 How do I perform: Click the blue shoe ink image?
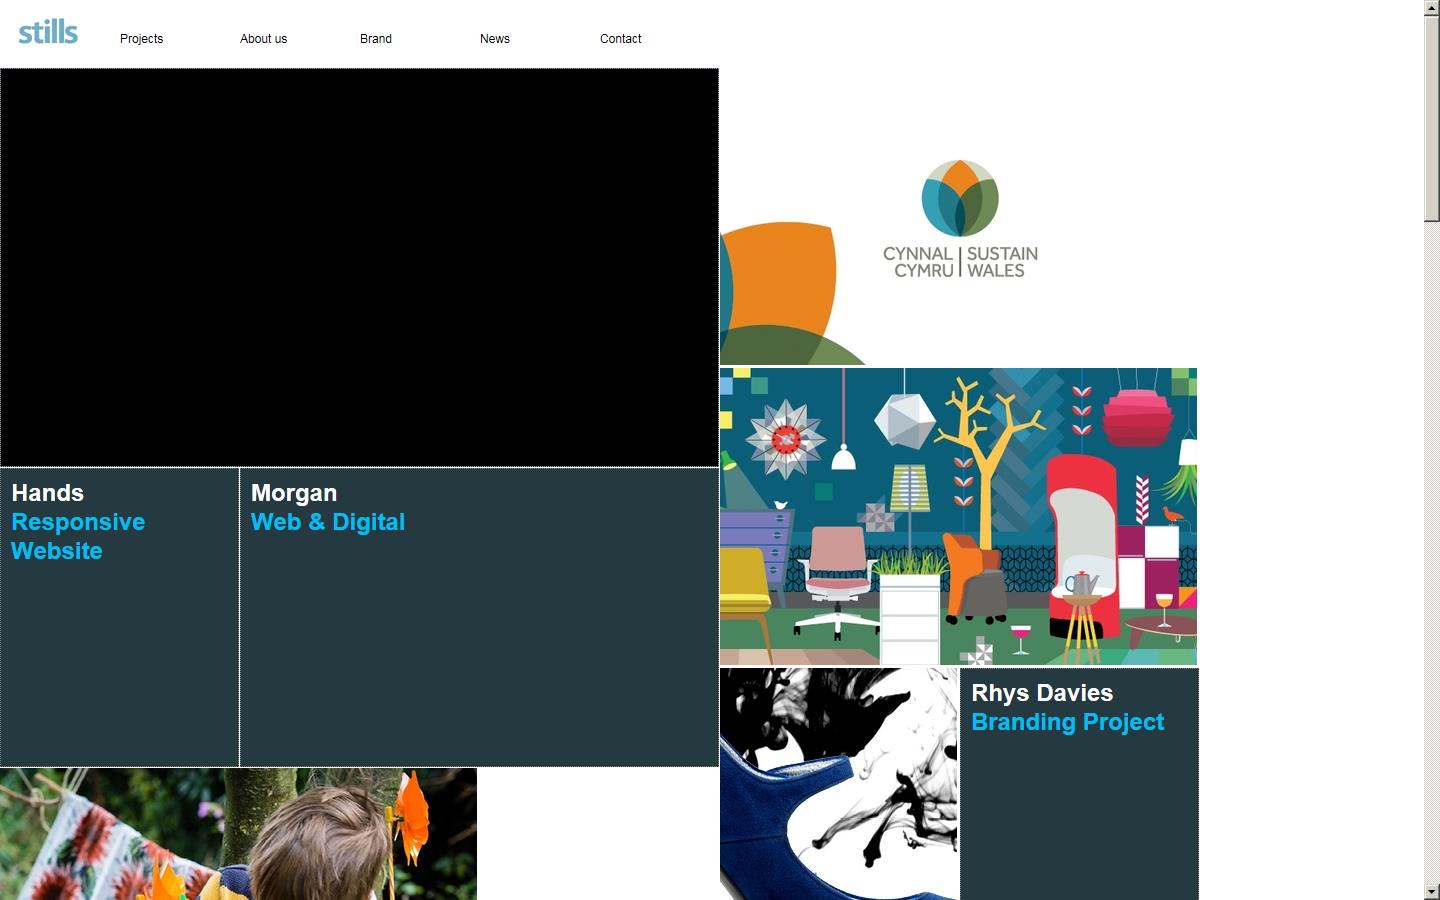[839, 783]
